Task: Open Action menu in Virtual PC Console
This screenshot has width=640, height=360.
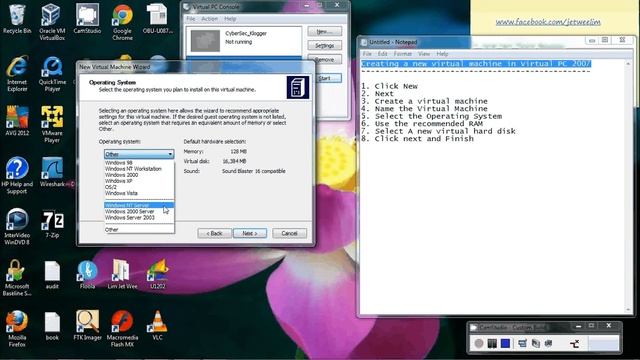Action: click(x=209, y=19)
